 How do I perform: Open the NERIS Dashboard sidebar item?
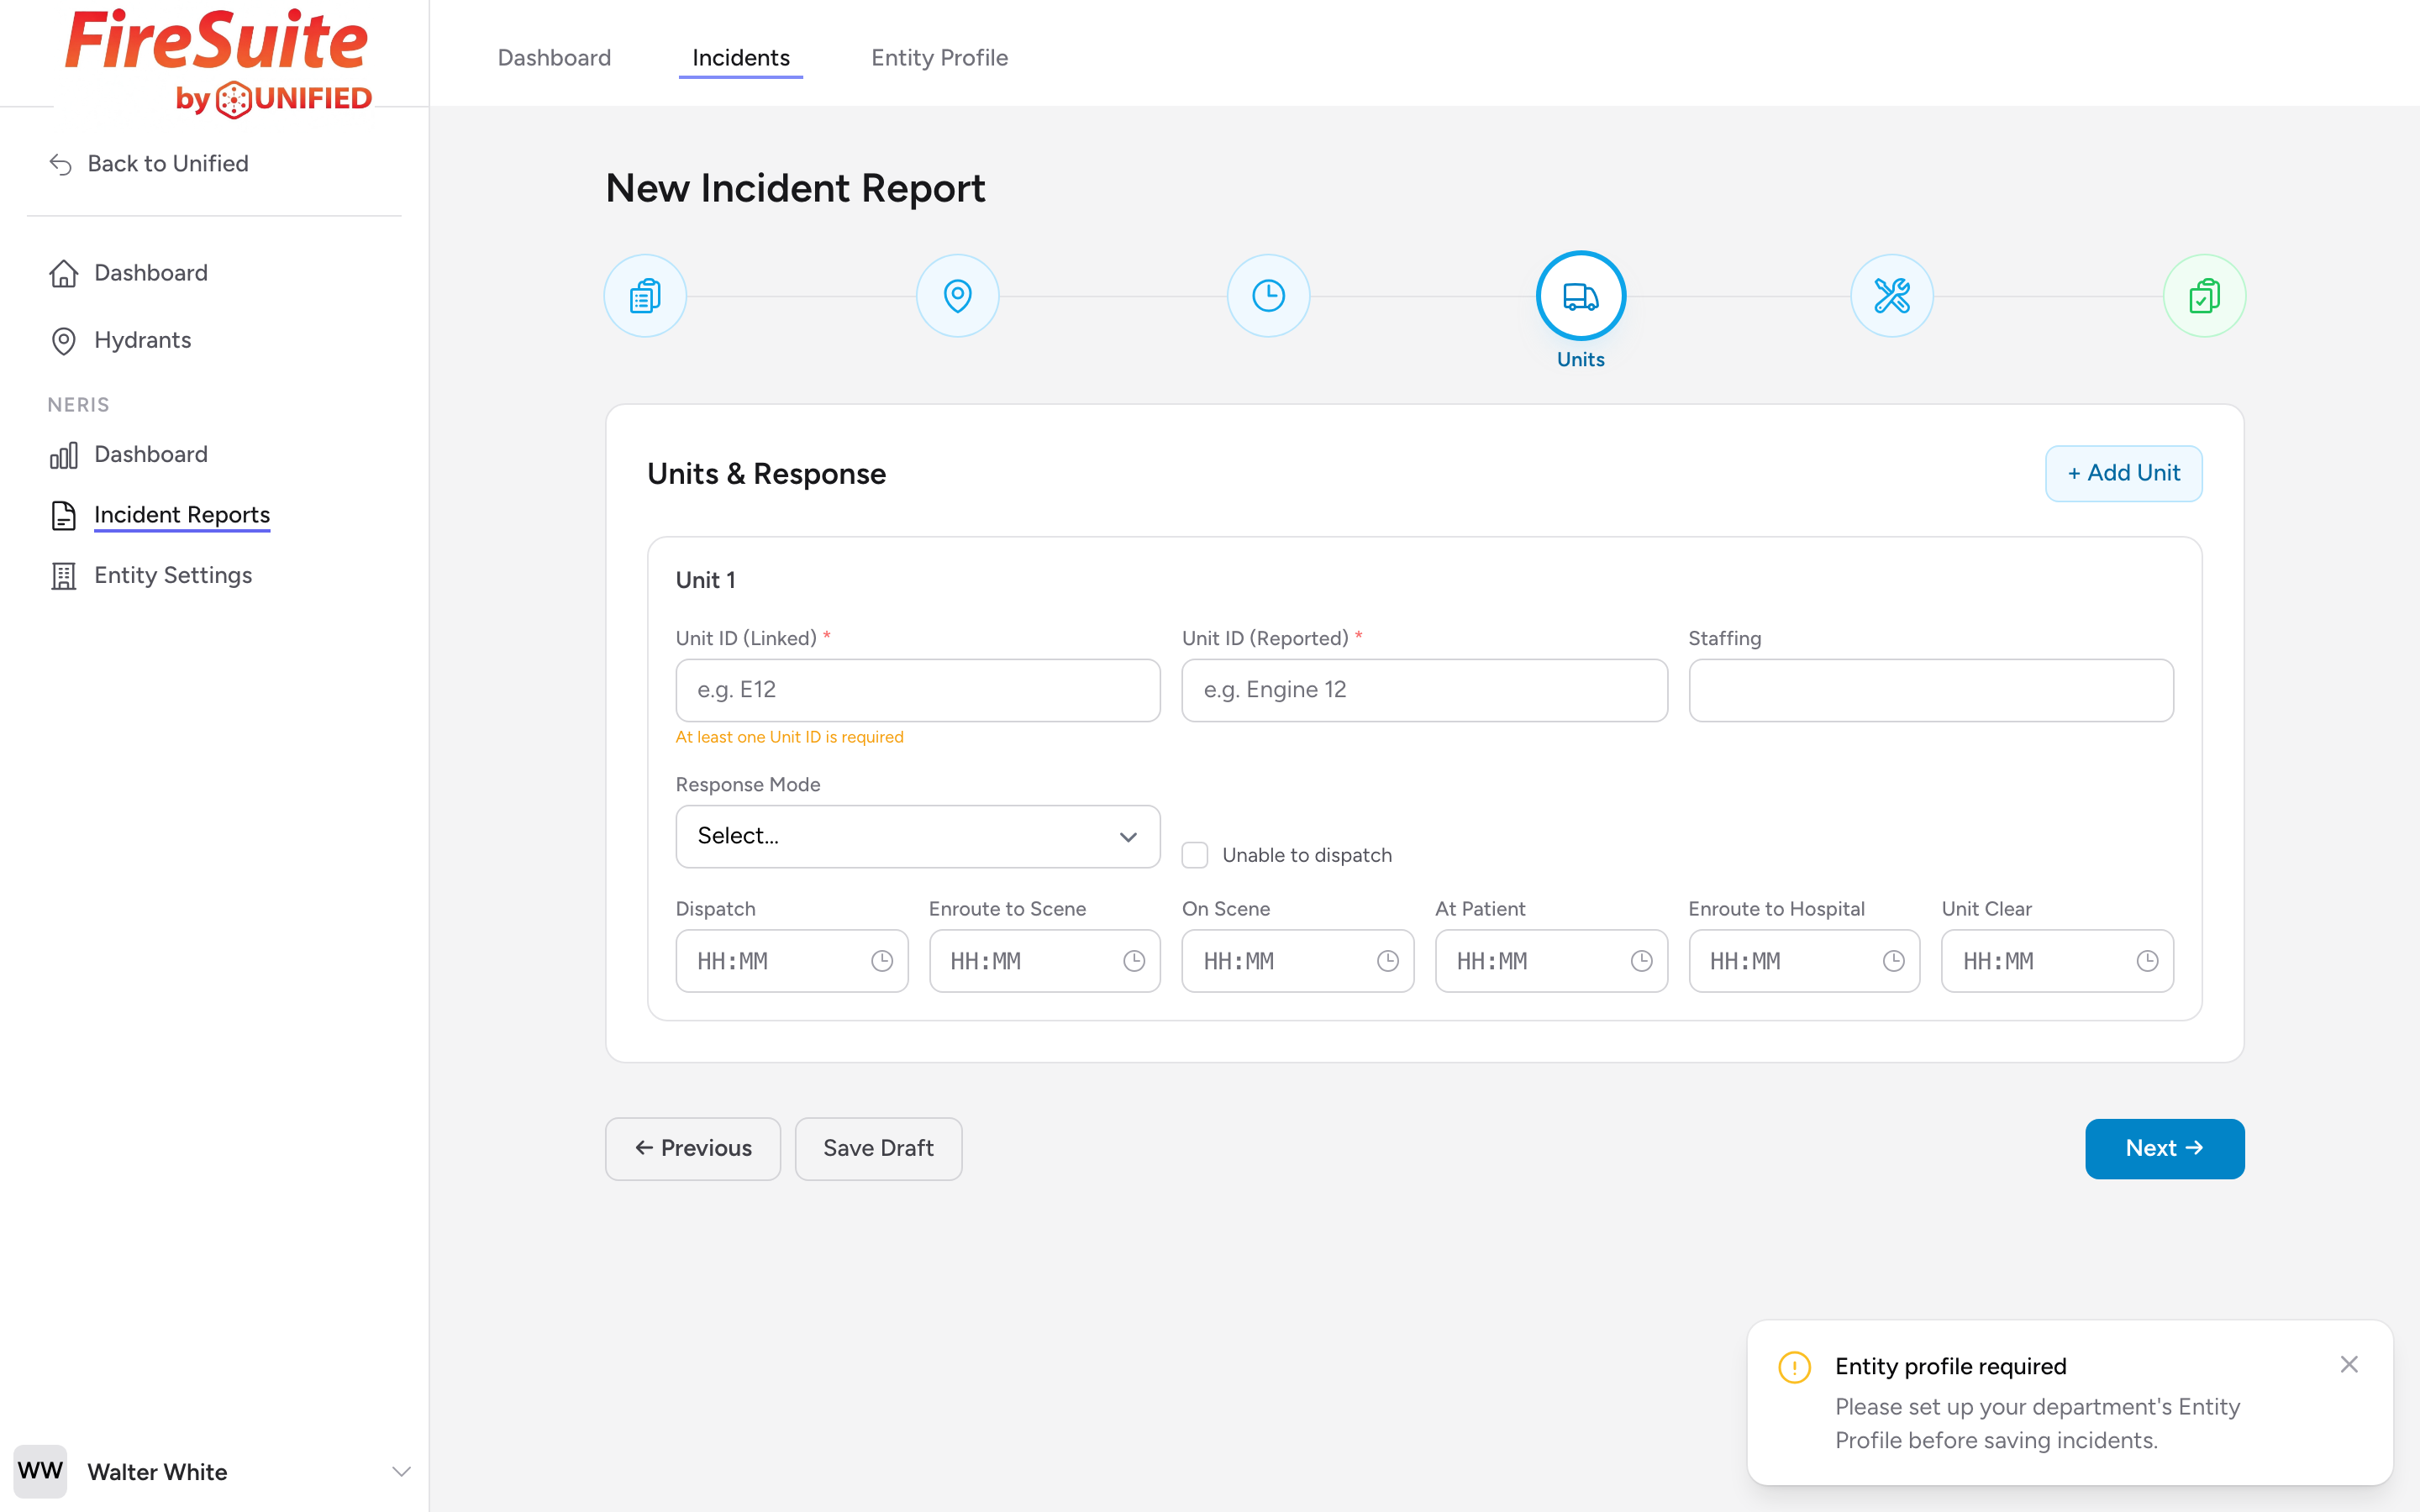[x=150, y=454]
